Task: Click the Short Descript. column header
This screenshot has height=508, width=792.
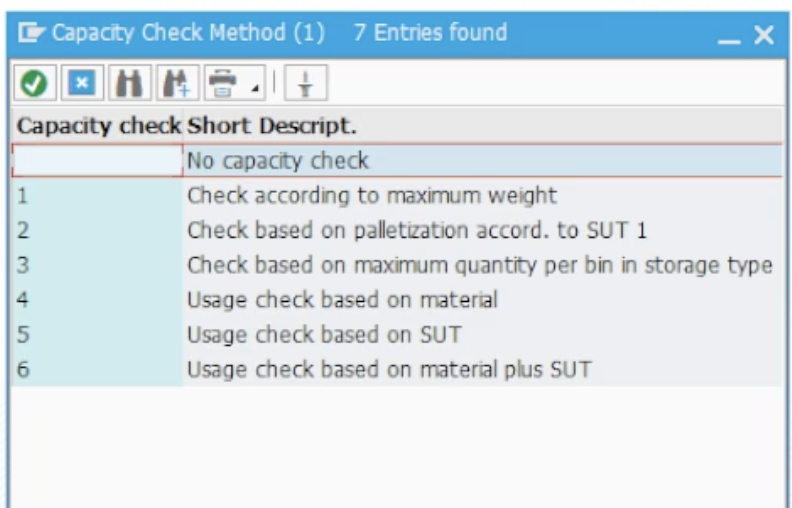Action: tap(272, 127)
